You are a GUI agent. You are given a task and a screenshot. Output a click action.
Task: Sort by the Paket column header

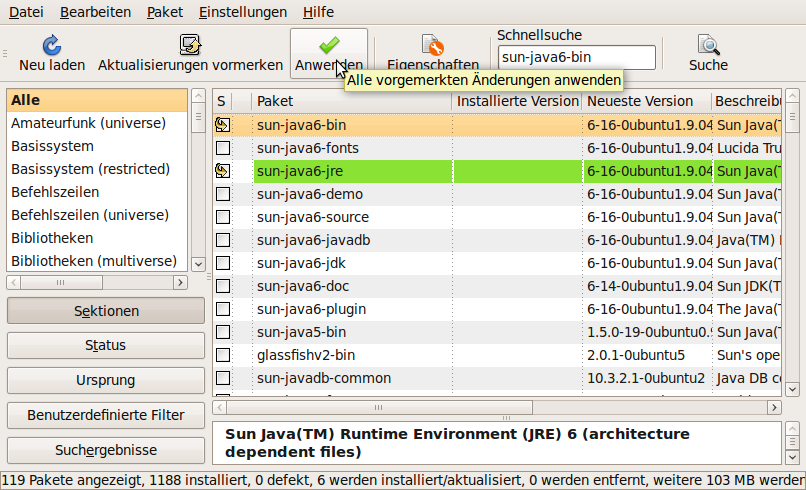coord(352,101)
